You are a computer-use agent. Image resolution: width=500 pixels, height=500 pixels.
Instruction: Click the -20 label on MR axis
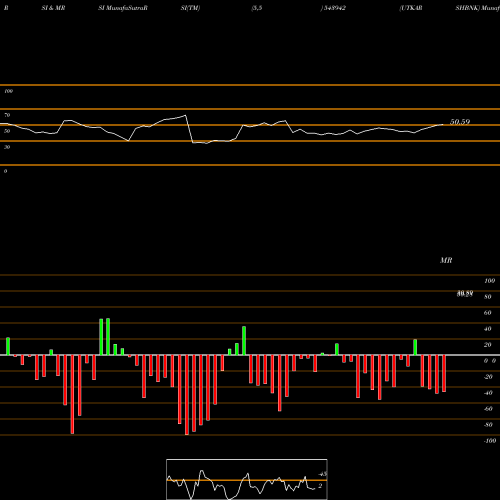[488, 377]
